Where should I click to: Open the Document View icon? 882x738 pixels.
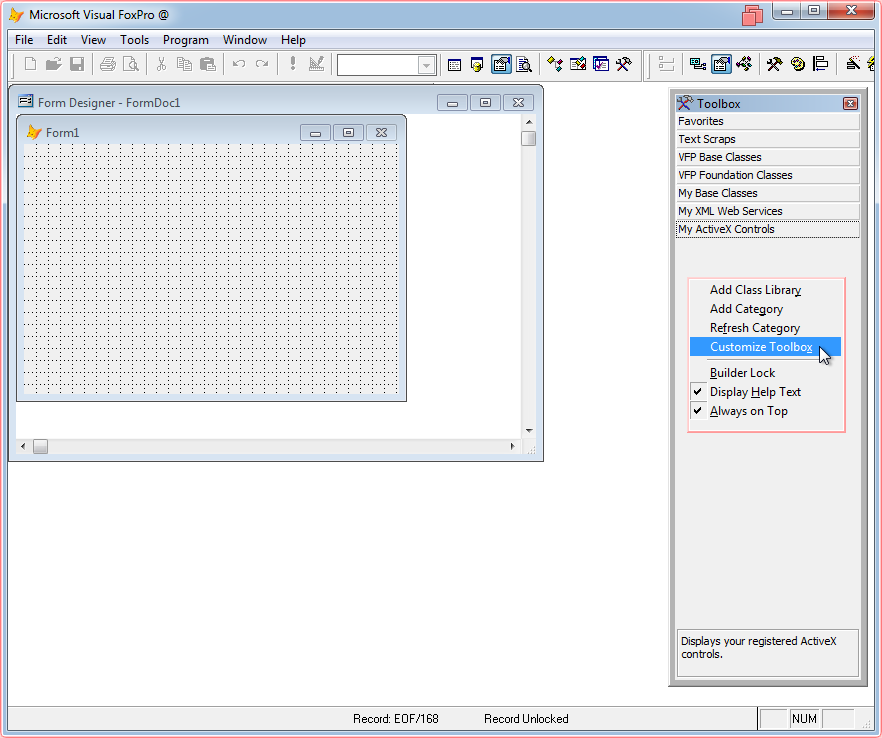[524, 65]
